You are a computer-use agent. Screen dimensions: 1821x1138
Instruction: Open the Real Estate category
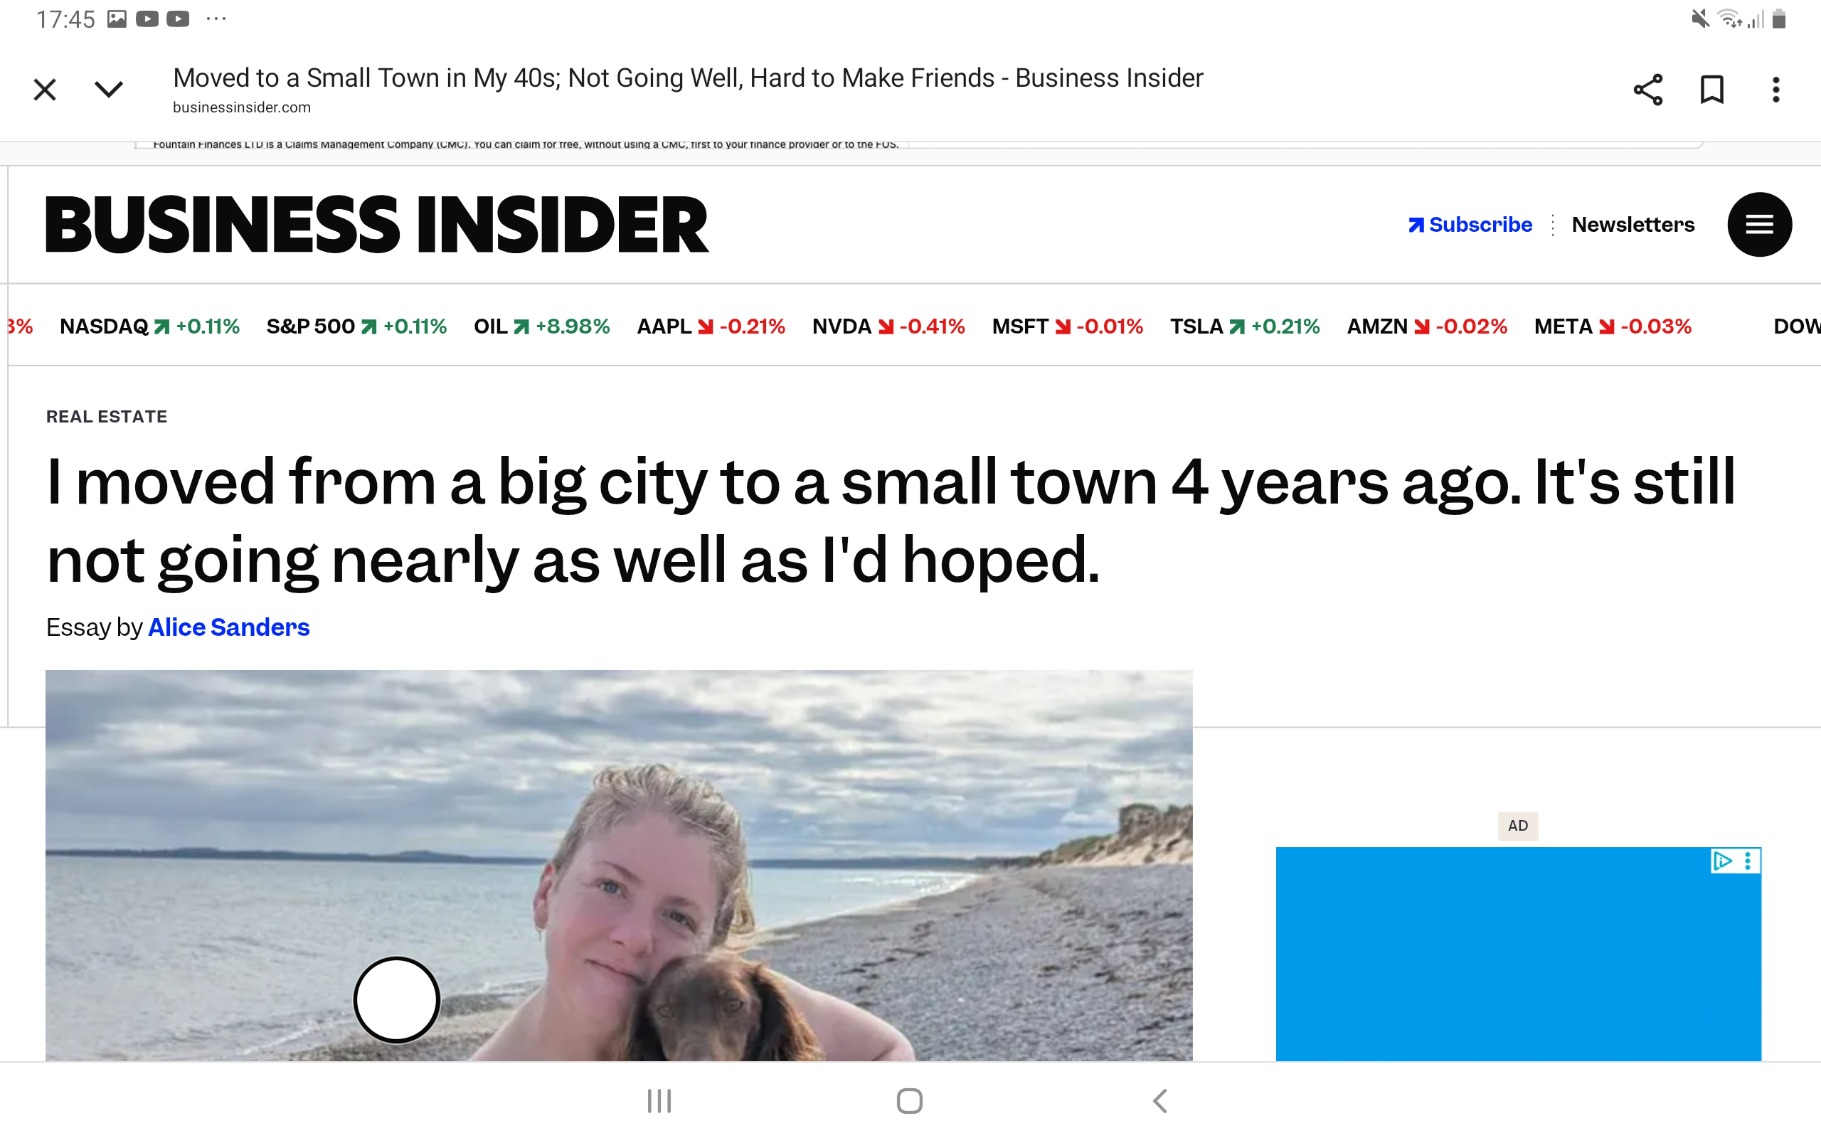click(107, 417)
